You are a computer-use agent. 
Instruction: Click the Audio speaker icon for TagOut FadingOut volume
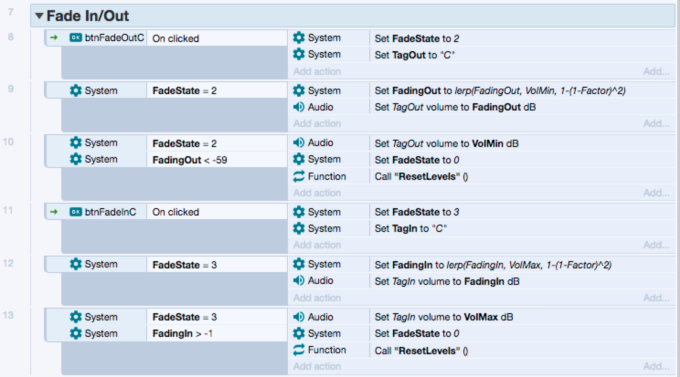coord(298,107)
